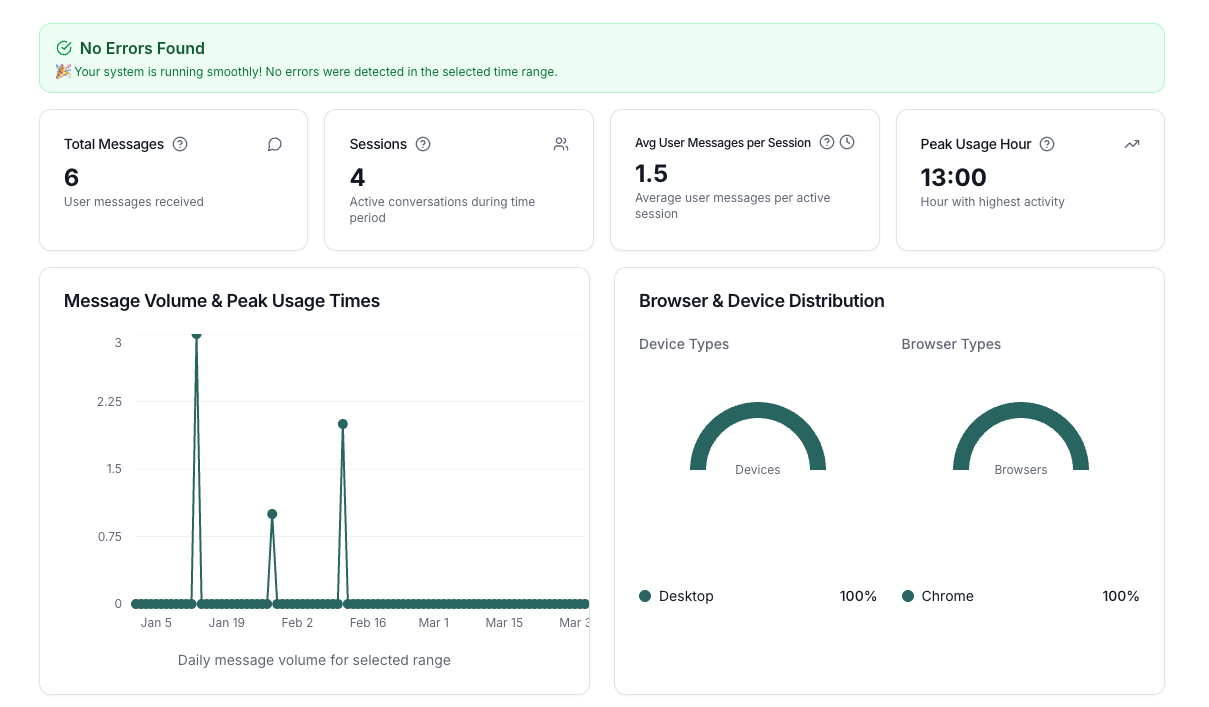
Task: Open the help tooltip icon next to Sessions
Action: pyautogui.click(x=423, y=144)
